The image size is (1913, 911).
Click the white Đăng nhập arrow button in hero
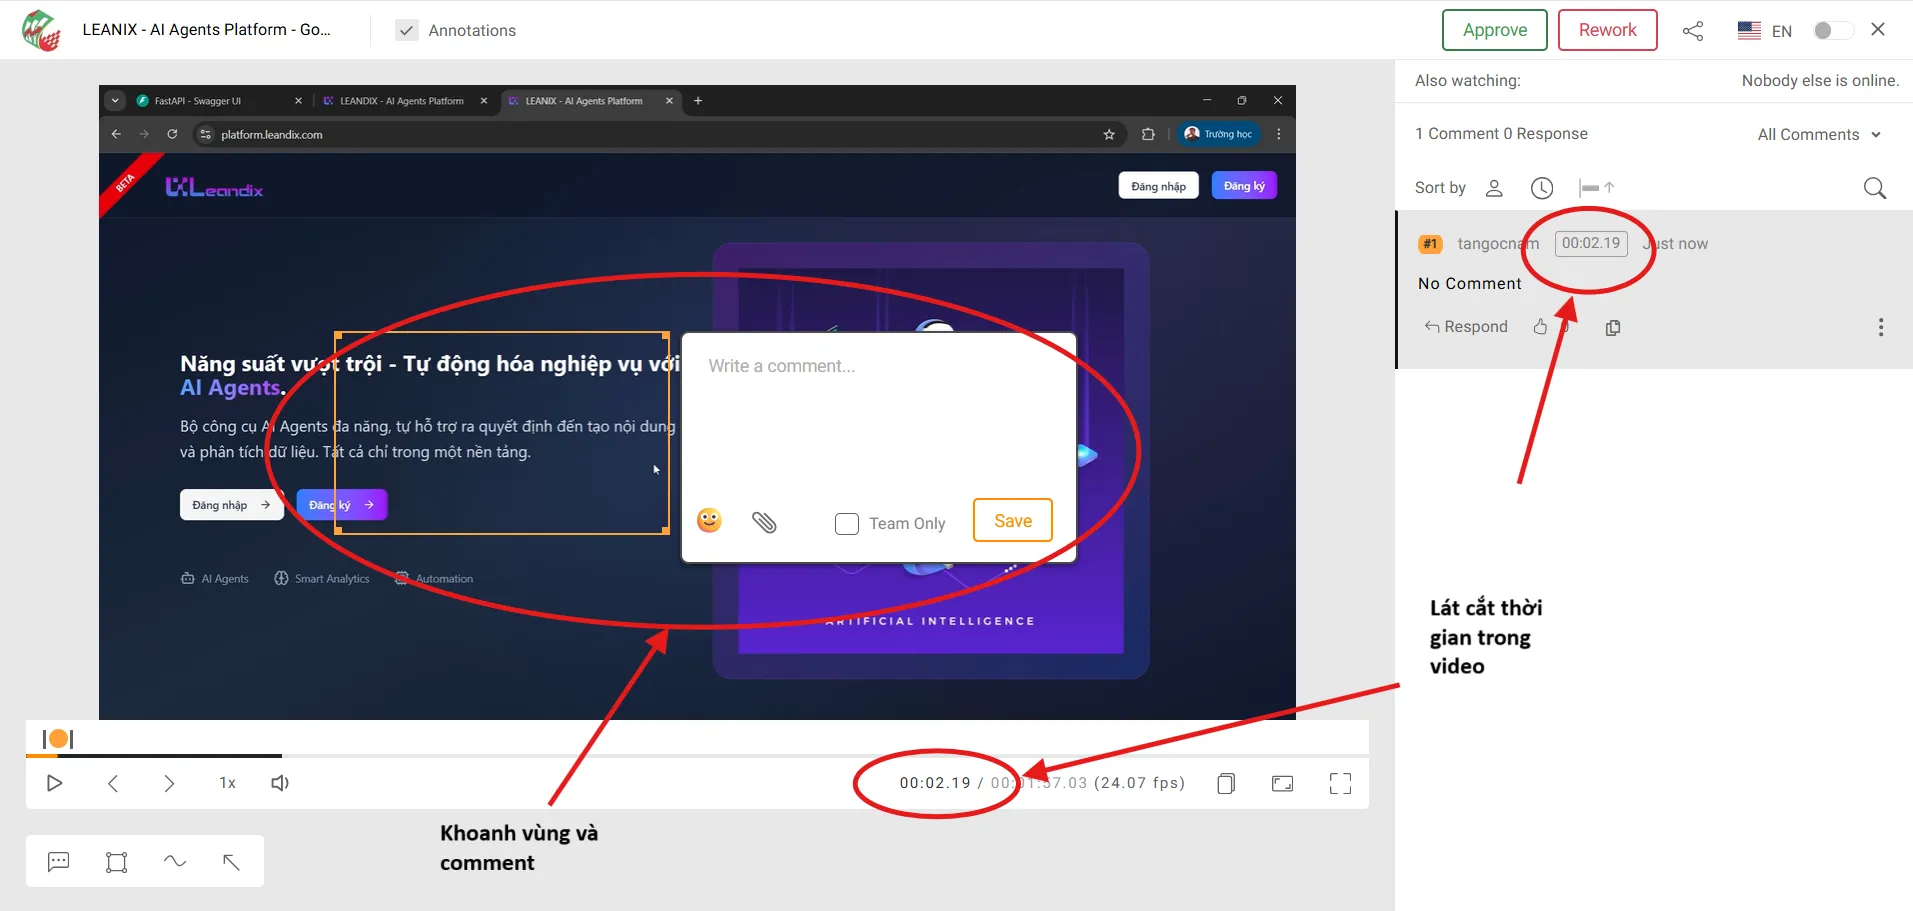(x=231, y=505)
